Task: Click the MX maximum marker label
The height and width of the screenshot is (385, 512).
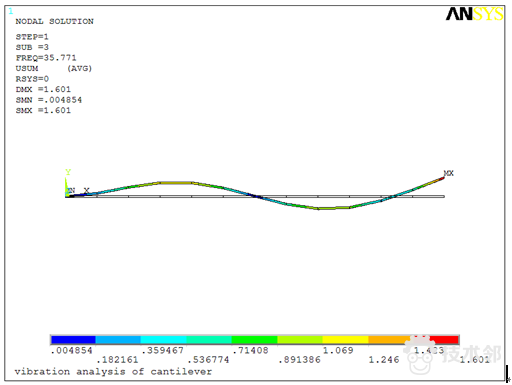Action: [x=449, y=173]
